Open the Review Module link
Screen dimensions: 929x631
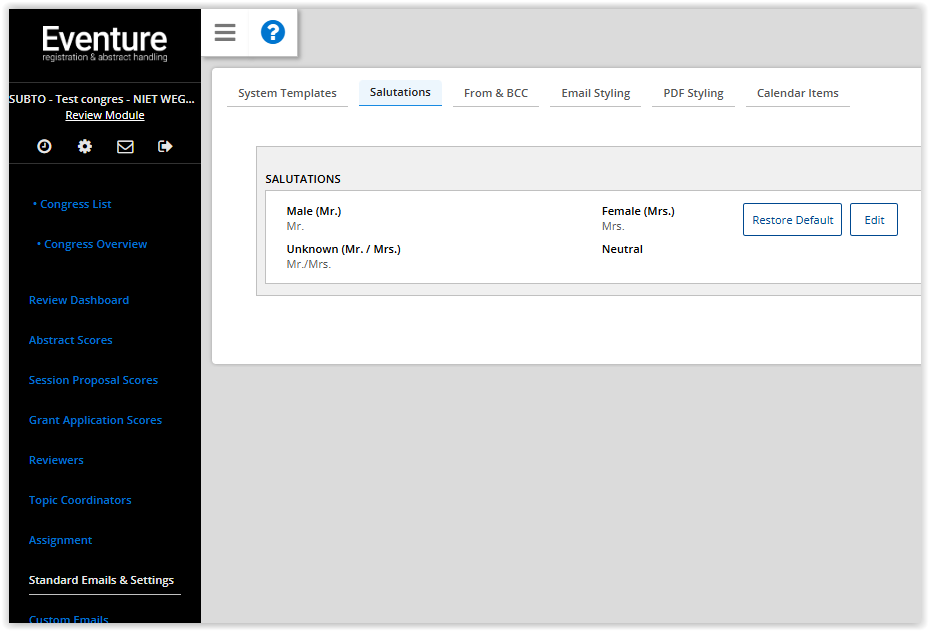point(105,115)
